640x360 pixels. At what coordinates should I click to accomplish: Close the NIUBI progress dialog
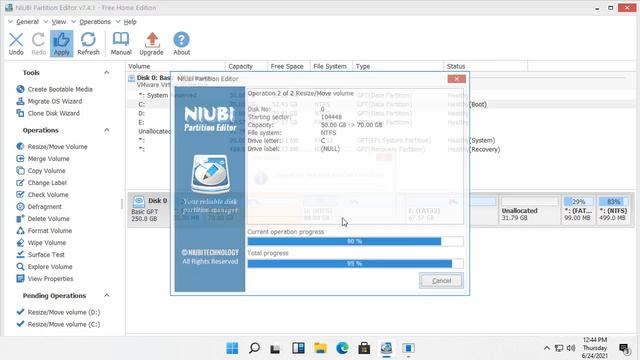[456, 79]
